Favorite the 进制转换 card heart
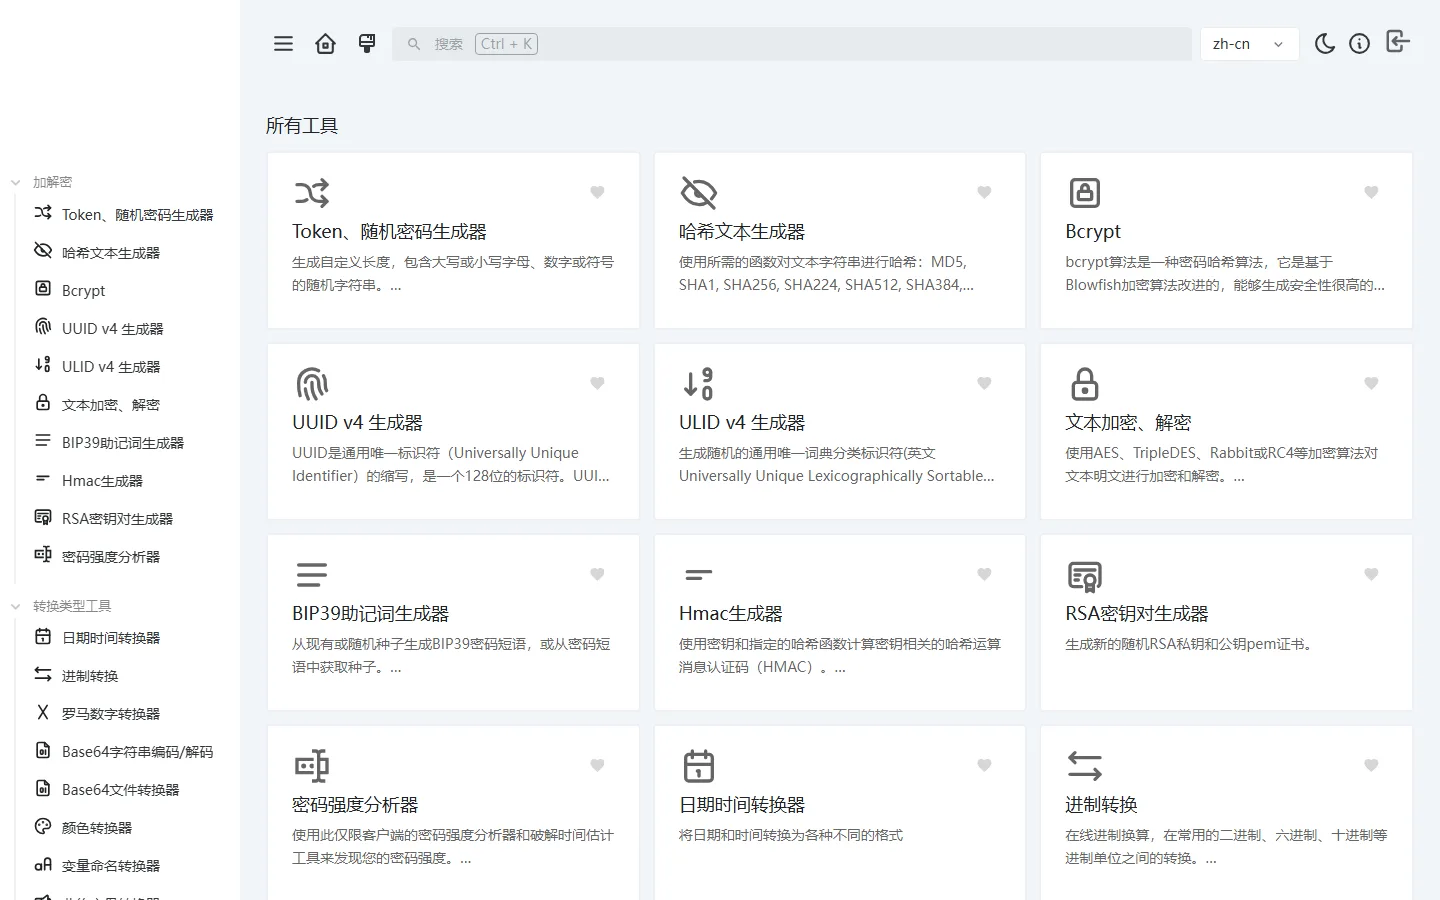 click(x=1371, y=765)
